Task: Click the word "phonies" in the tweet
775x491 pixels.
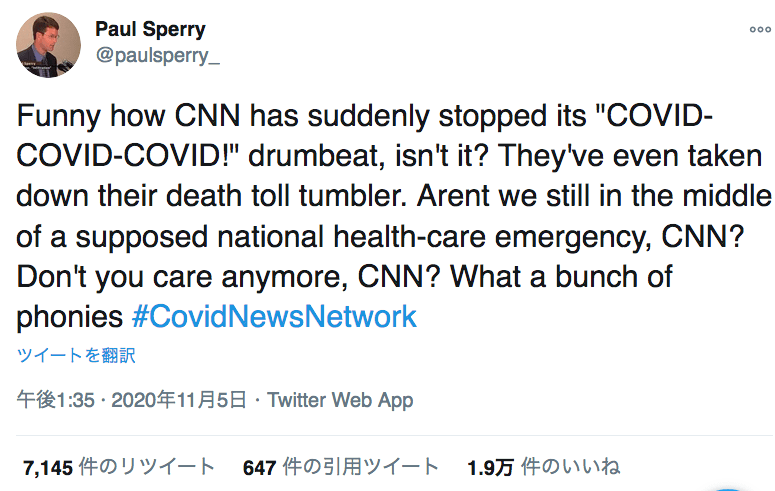Action: tap(70, 317)
